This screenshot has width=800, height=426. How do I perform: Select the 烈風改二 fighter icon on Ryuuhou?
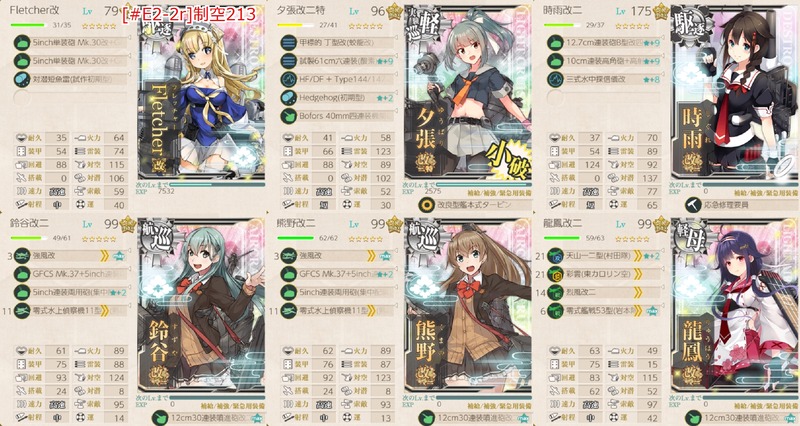(x=555, y=292)
